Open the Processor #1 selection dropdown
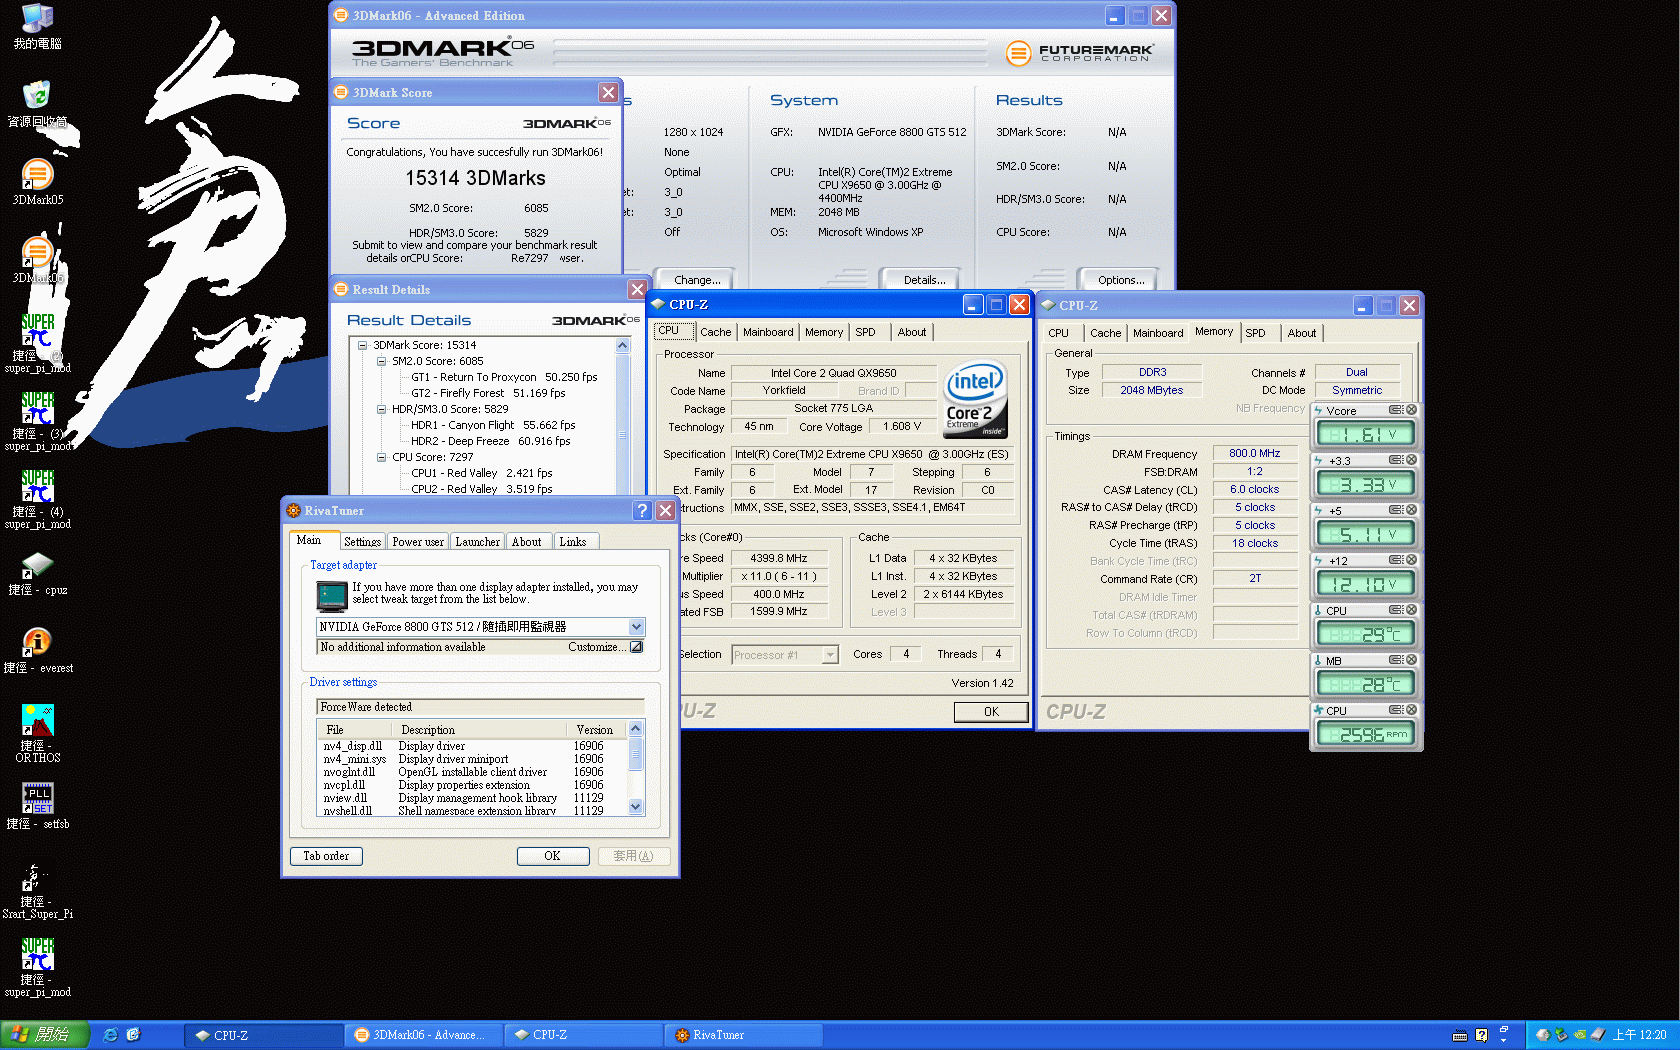 point(830,655)
